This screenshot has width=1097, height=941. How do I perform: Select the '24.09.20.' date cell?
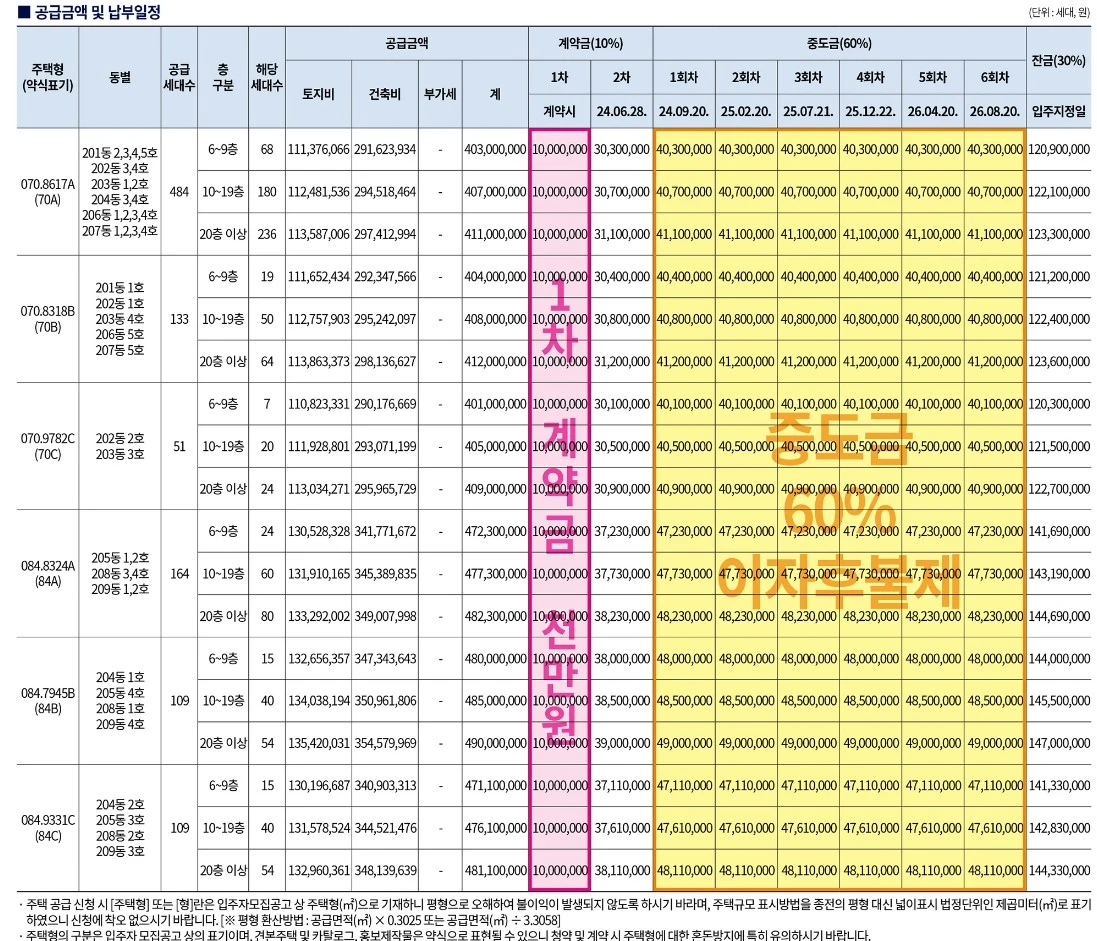click(684, 111)
